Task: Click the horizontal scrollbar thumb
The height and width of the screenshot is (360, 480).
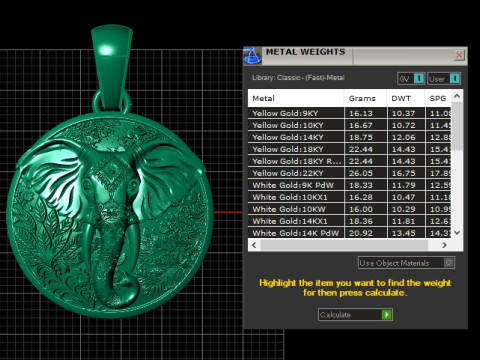Action: [344, 245]
